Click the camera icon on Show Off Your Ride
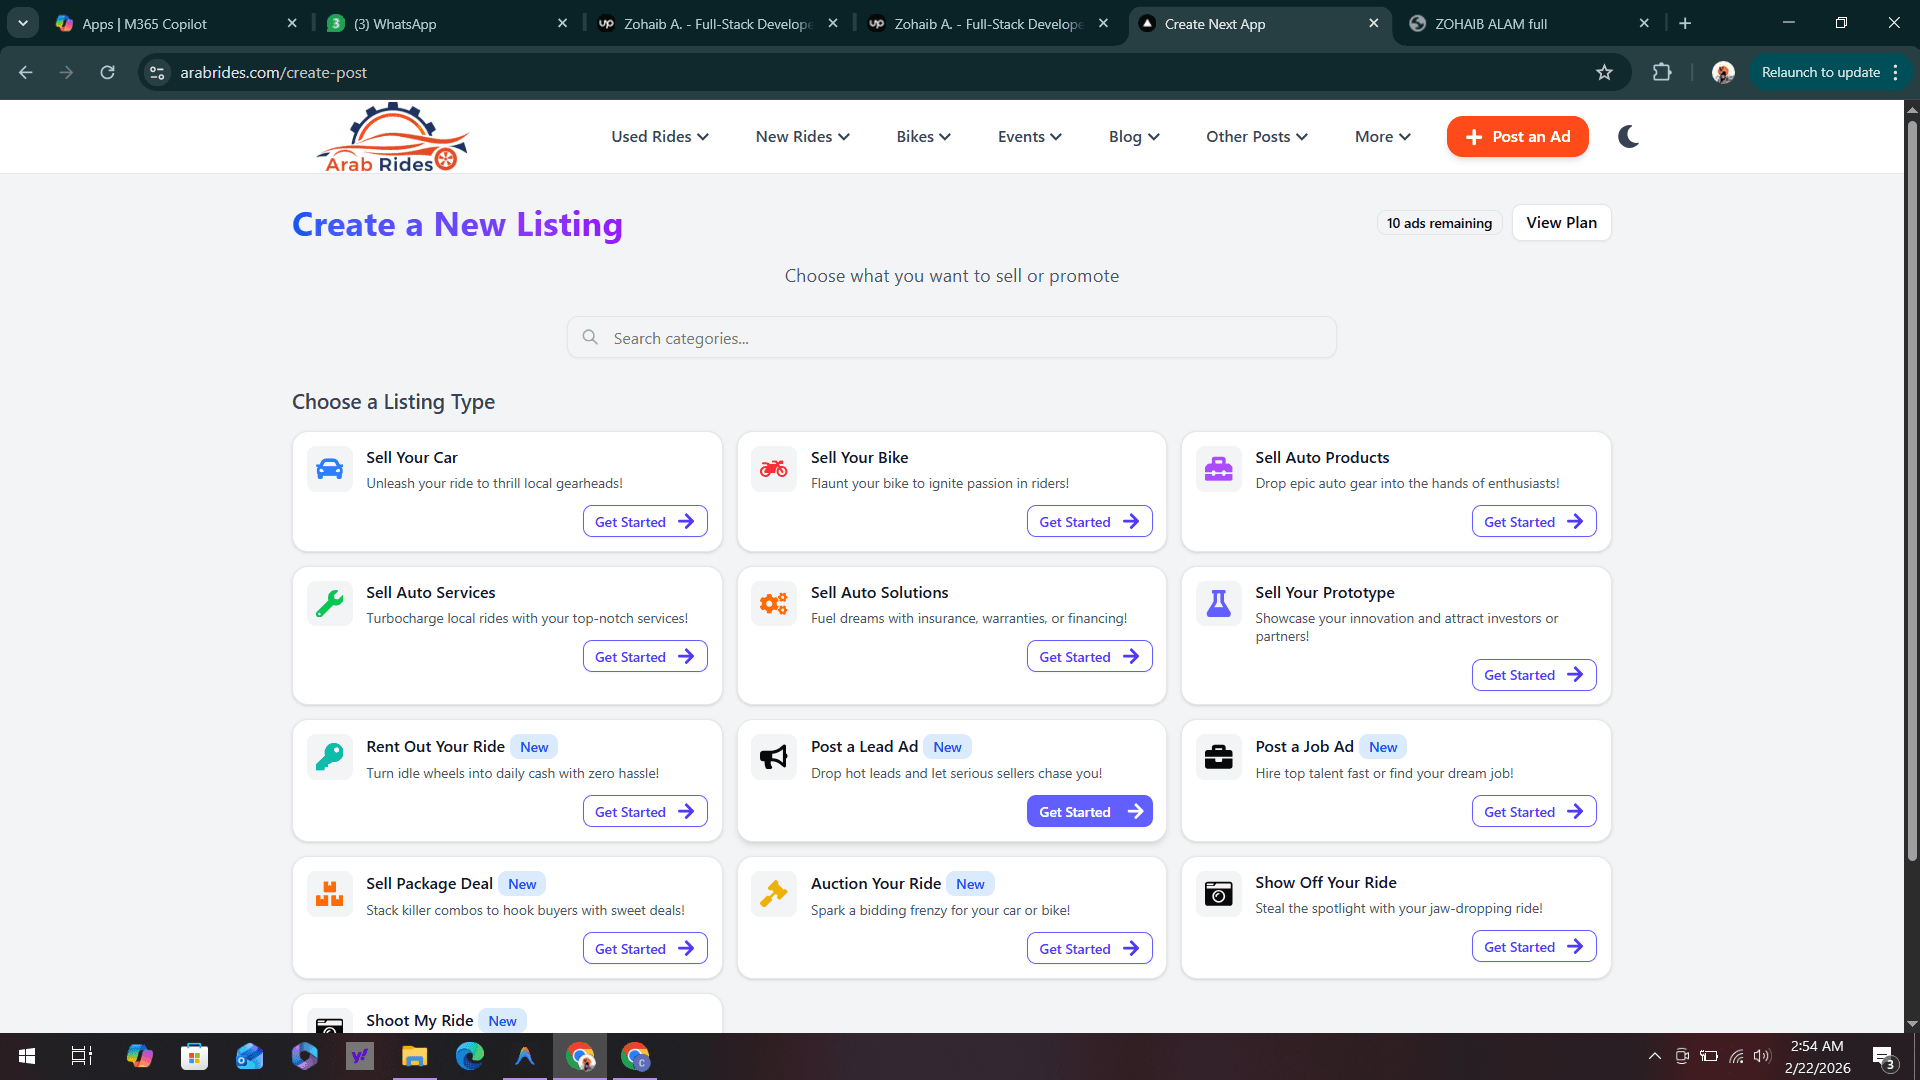 tap(1217, 893)
